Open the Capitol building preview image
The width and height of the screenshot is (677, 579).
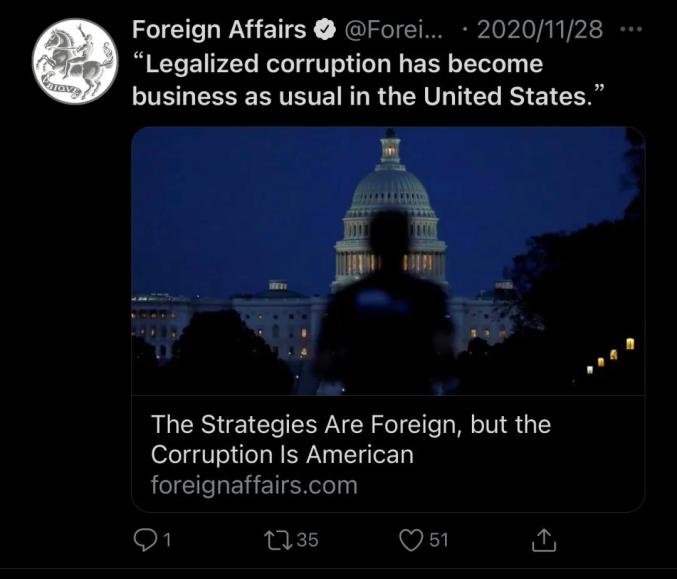pos(388,261)
